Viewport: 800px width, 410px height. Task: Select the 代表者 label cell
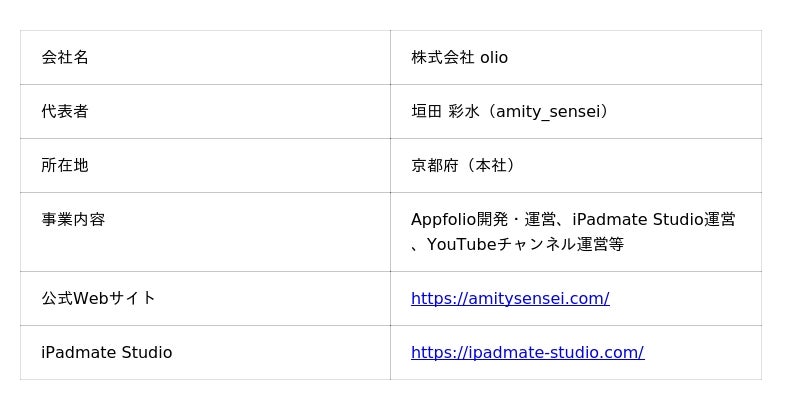(65, 111)
